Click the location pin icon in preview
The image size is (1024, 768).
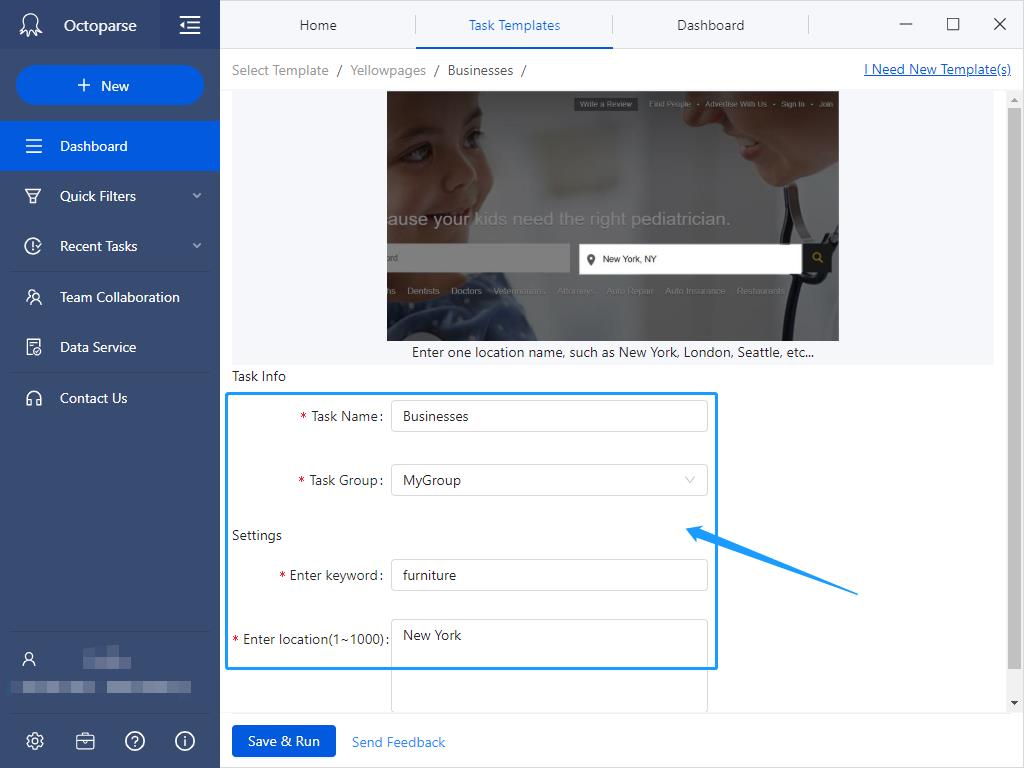pyautogui.click(x=591, y=259)
